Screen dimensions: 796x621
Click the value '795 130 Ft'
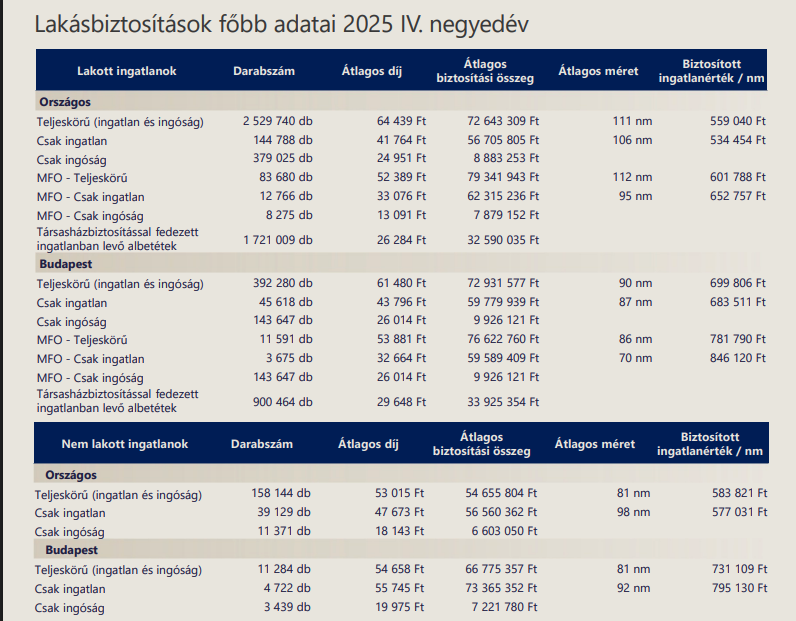[x=739, y=588]
